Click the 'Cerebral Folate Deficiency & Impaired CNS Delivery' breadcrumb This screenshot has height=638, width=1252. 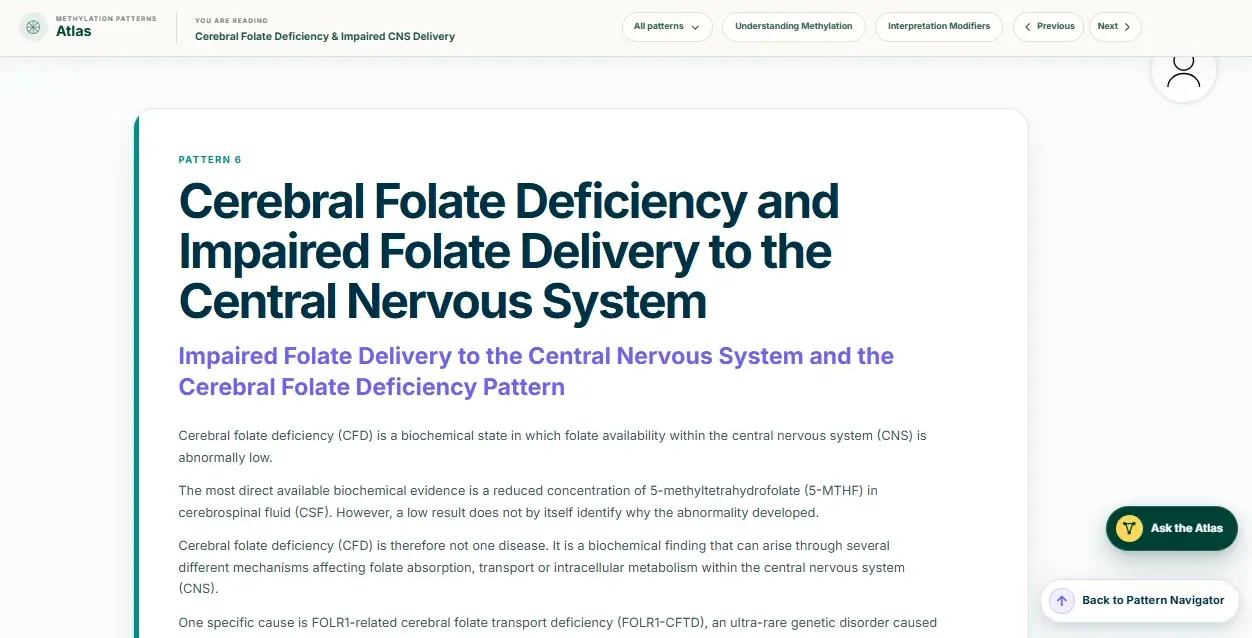pyautogui.click(x=325, y=36)
